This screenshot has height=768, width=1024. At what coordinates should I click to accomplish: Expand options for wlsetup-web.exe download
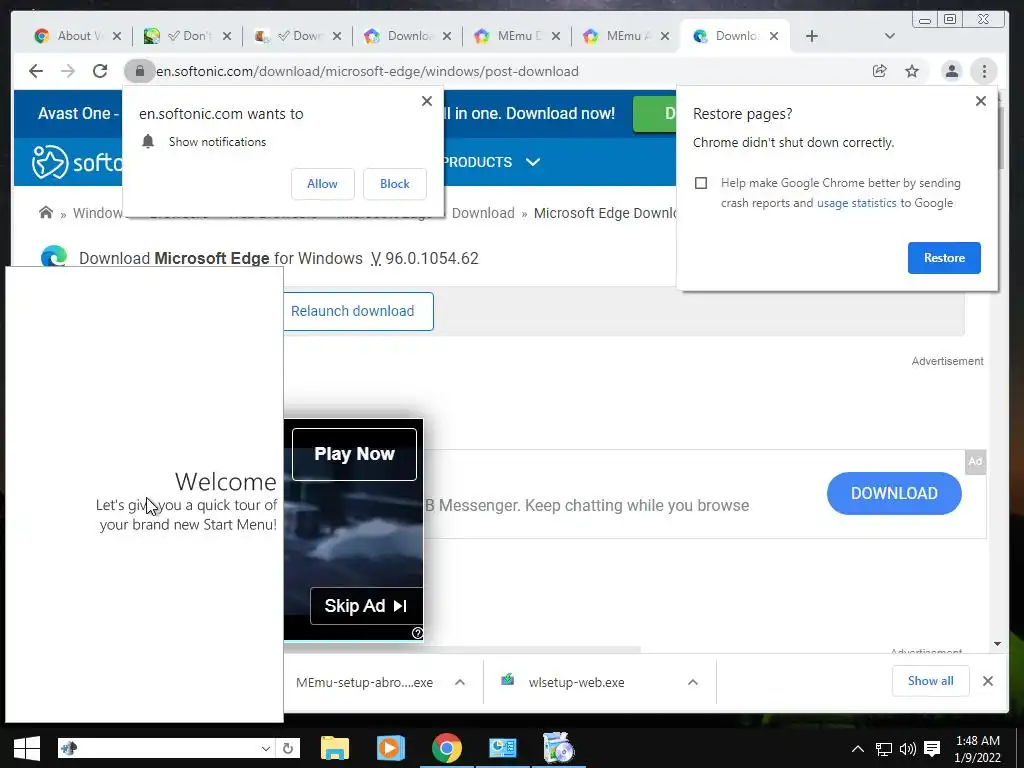pyautogui.click(x=693, y=682)
